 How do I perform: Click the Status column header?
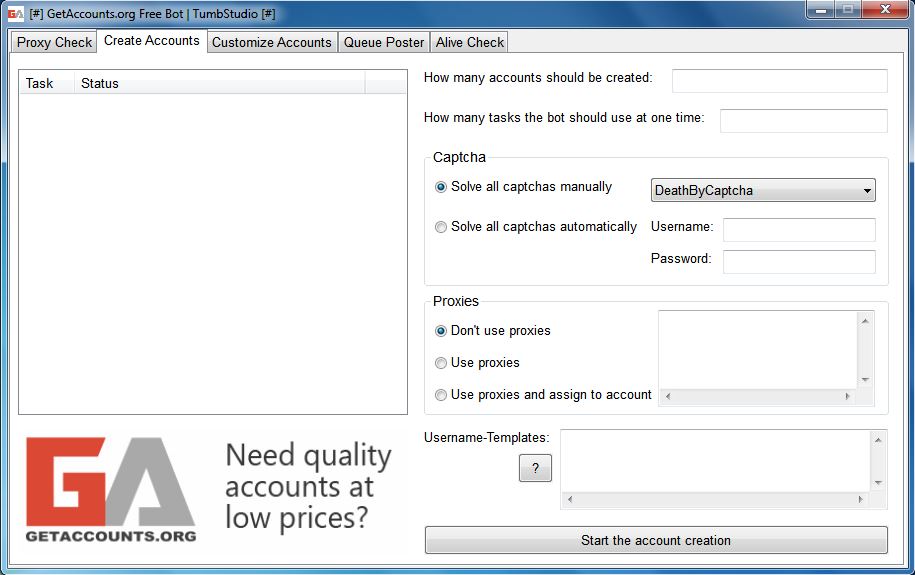[x=219, y=83]
